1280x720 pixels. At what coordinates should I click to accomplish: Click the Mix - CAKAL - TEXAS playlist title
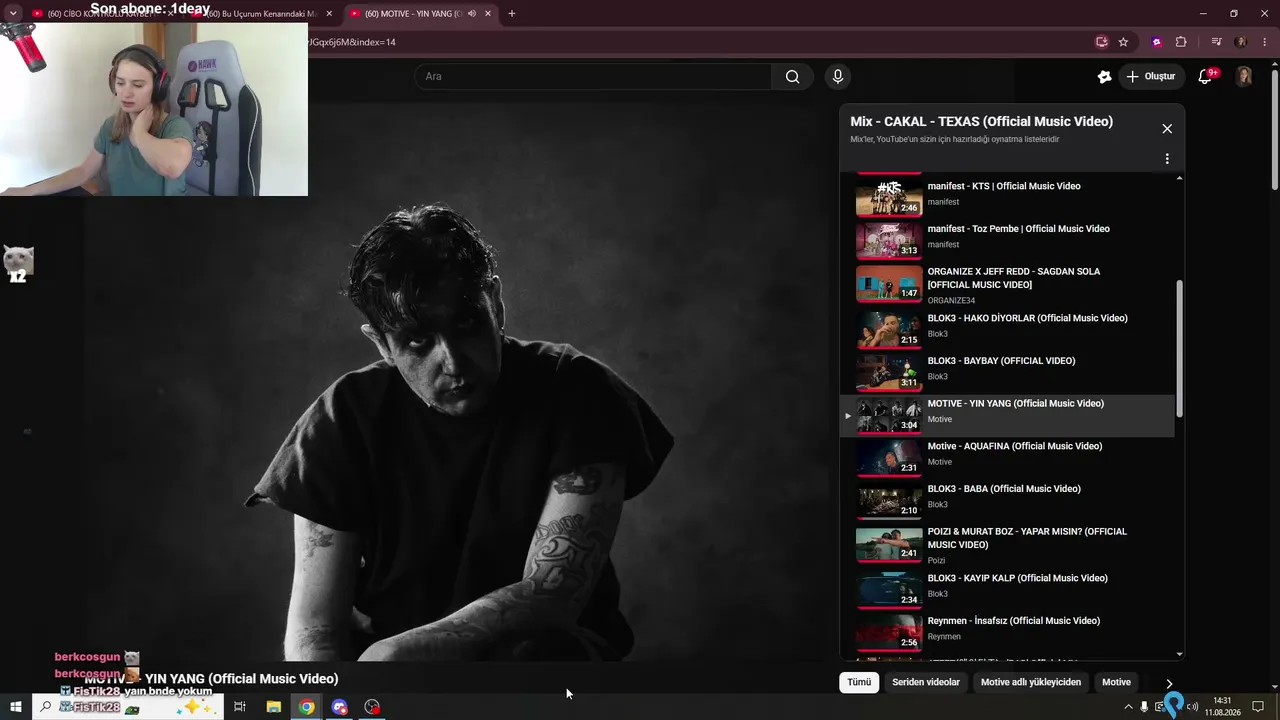[x=981, y=121]
